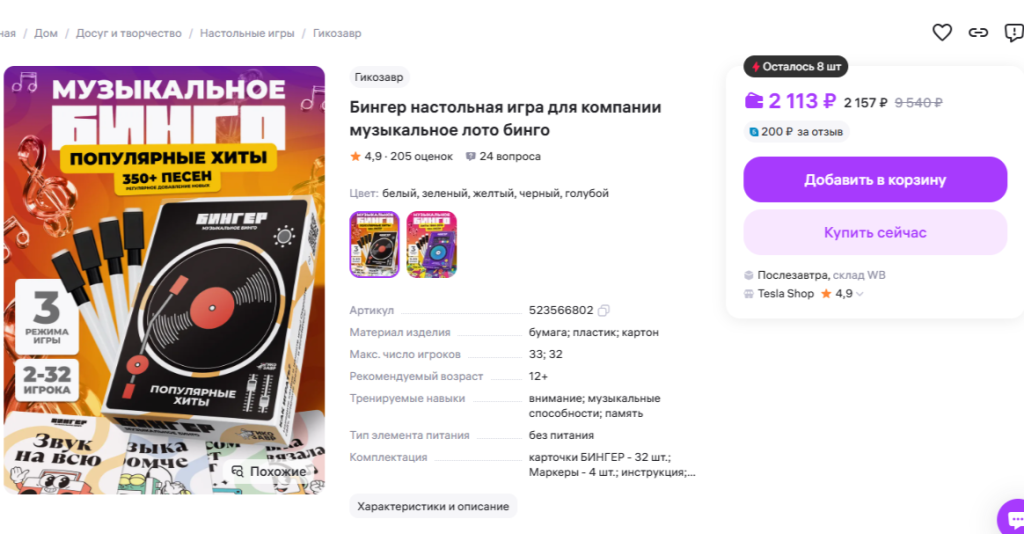Click the orange rating star icon
The image size is (1024, 534).
pos(355,156)
